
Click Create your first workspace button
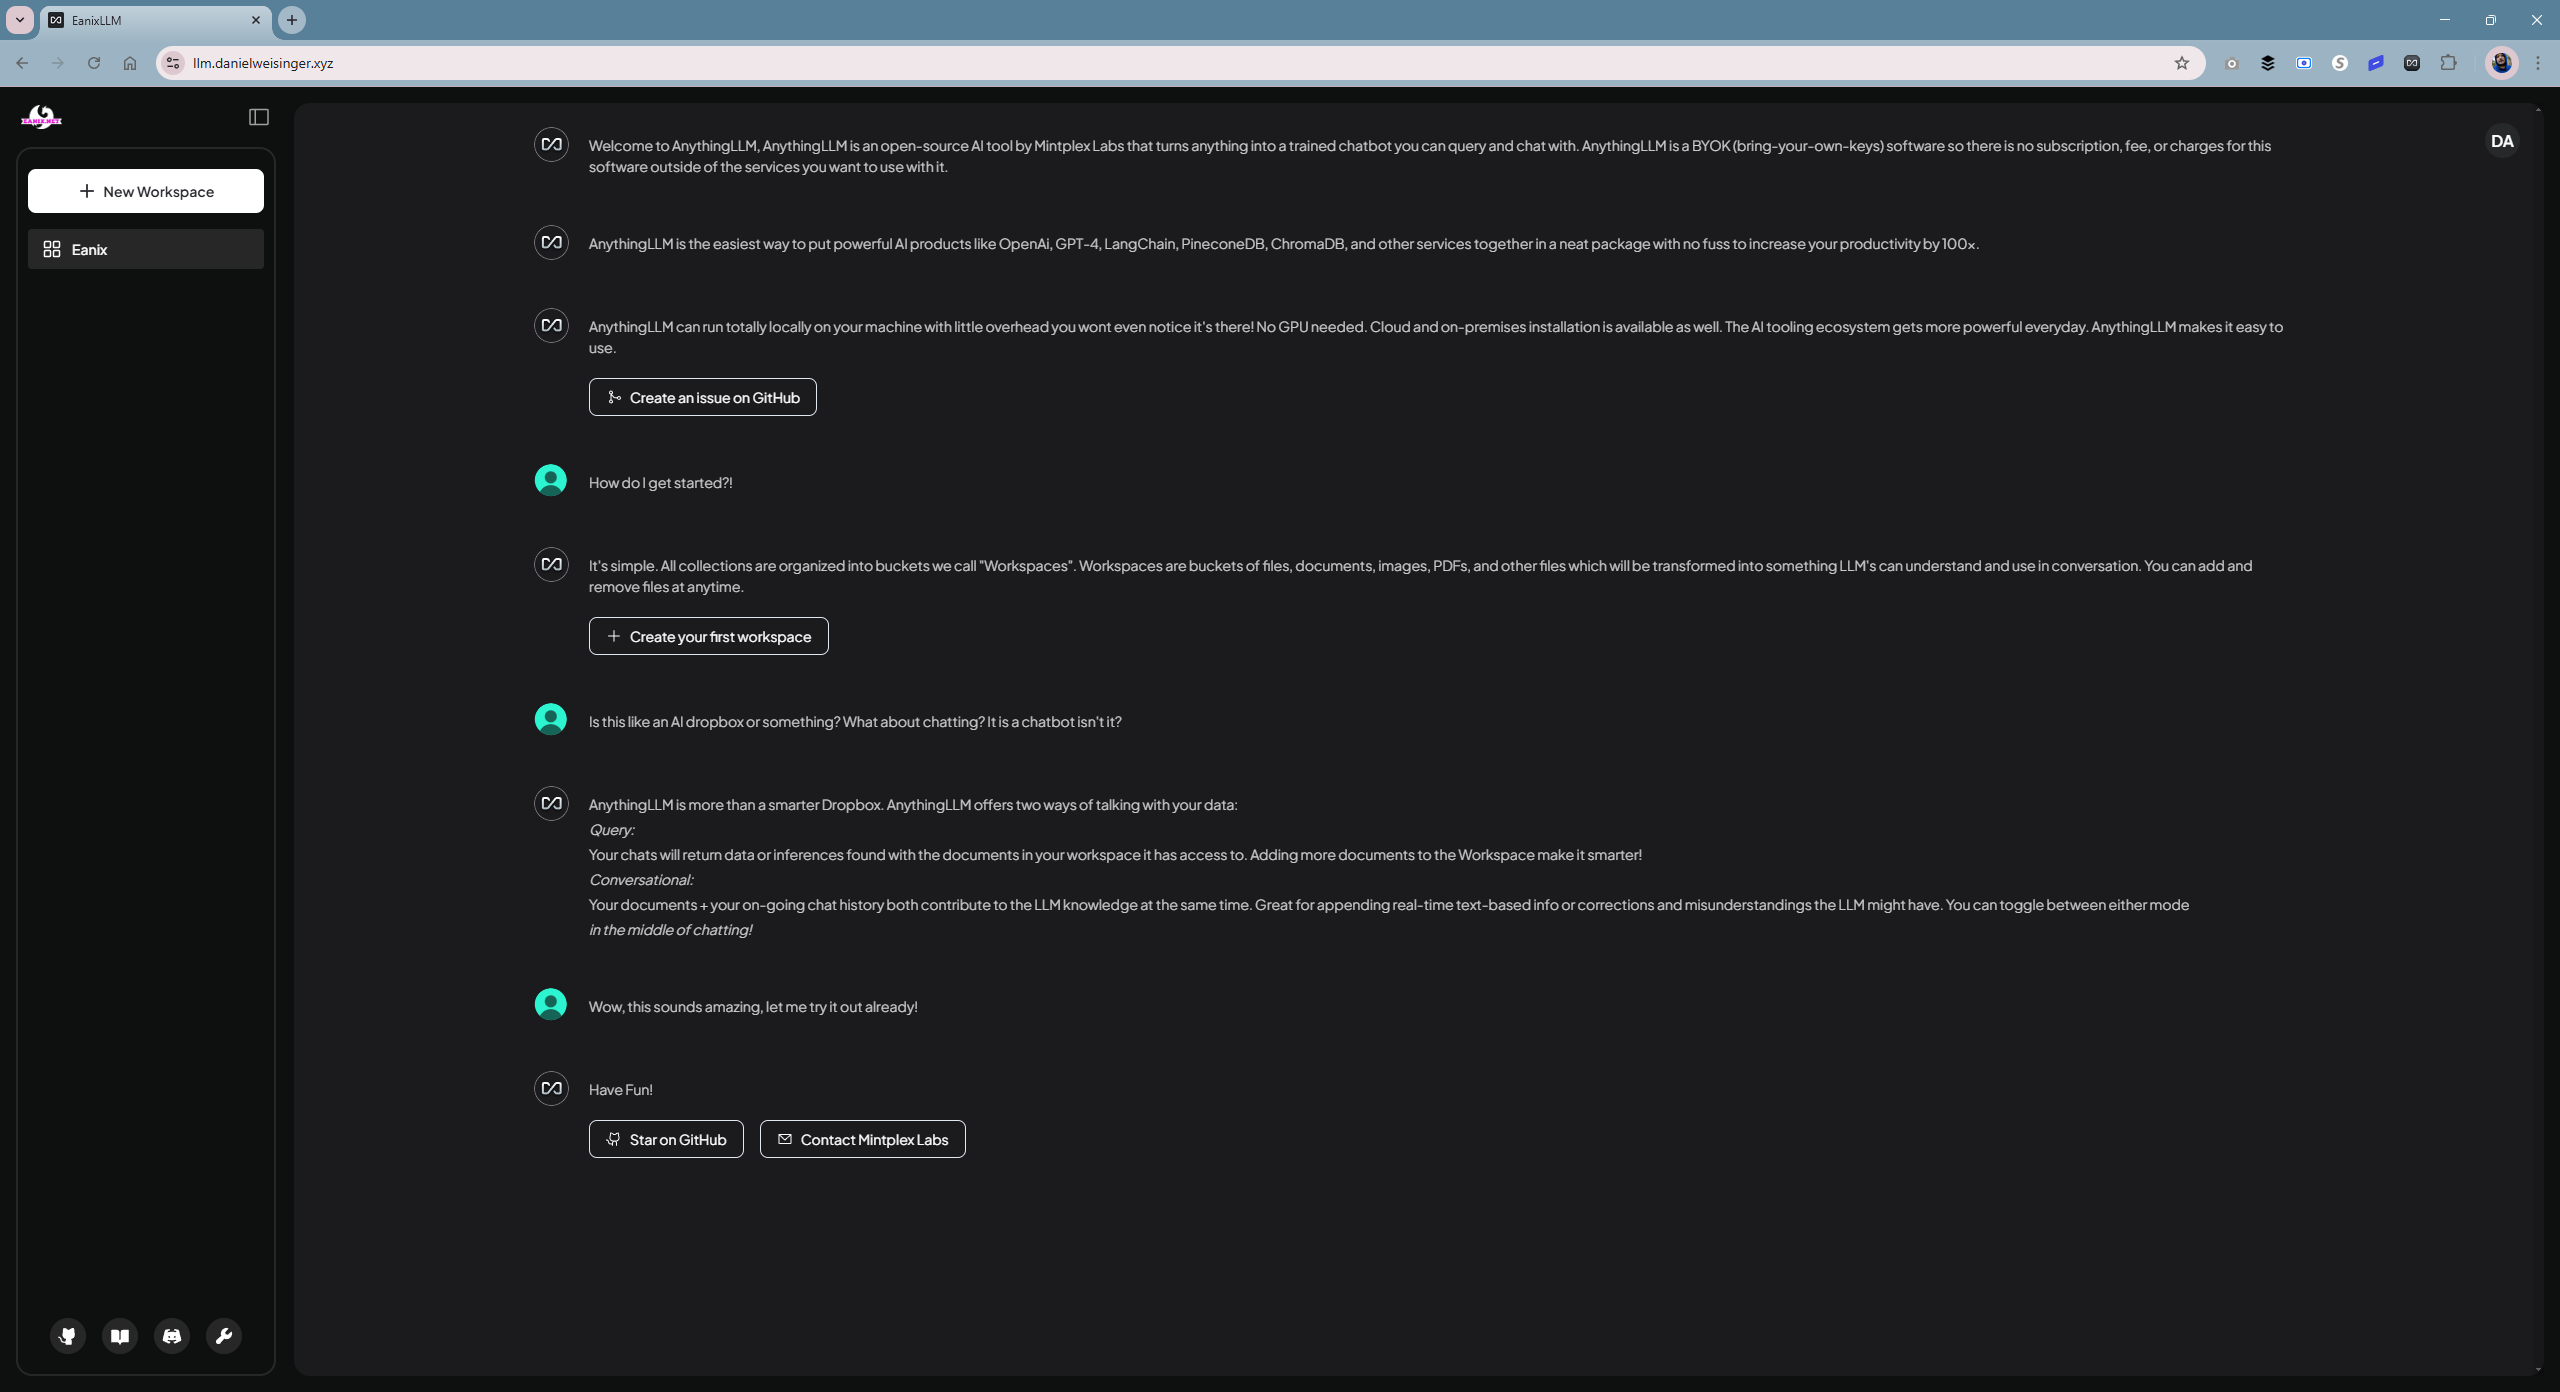click(x=708, y=636)
